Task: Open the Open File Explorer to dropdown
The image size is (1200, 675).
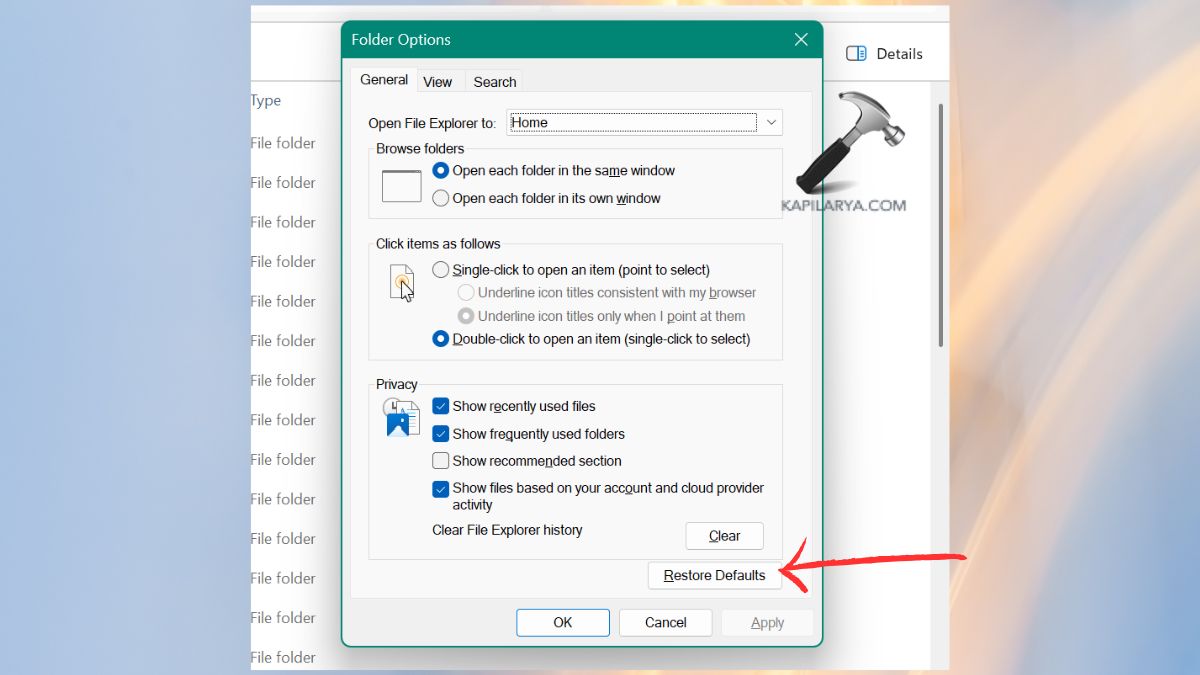Action: [x=771, y=122]
